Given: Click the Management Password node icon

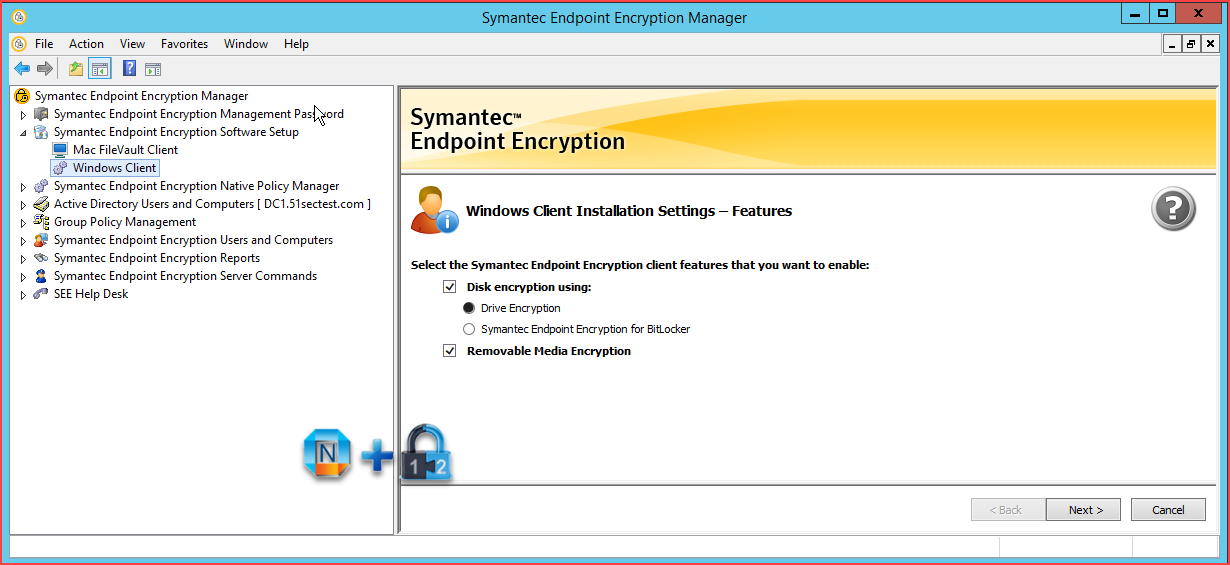Looking at the screenshot, I should (x=41, y=114).
